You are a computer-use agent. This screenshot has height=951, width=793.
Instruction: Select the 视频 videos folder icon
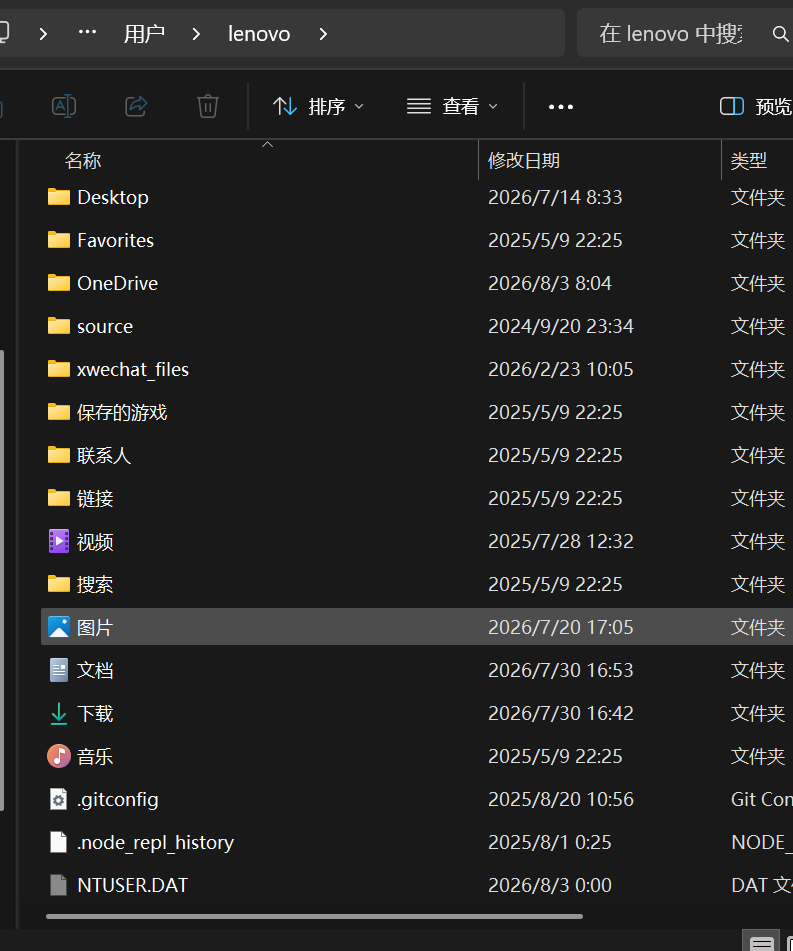click(59, 541)
